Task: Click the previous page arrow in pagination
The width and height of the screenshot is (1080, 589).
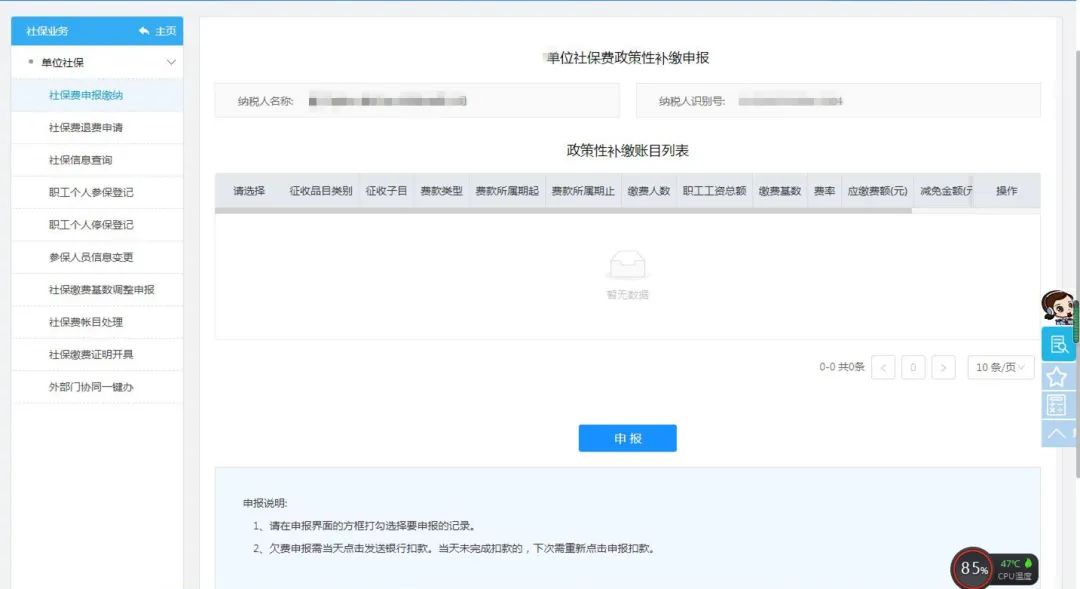Action: [883, 367]
